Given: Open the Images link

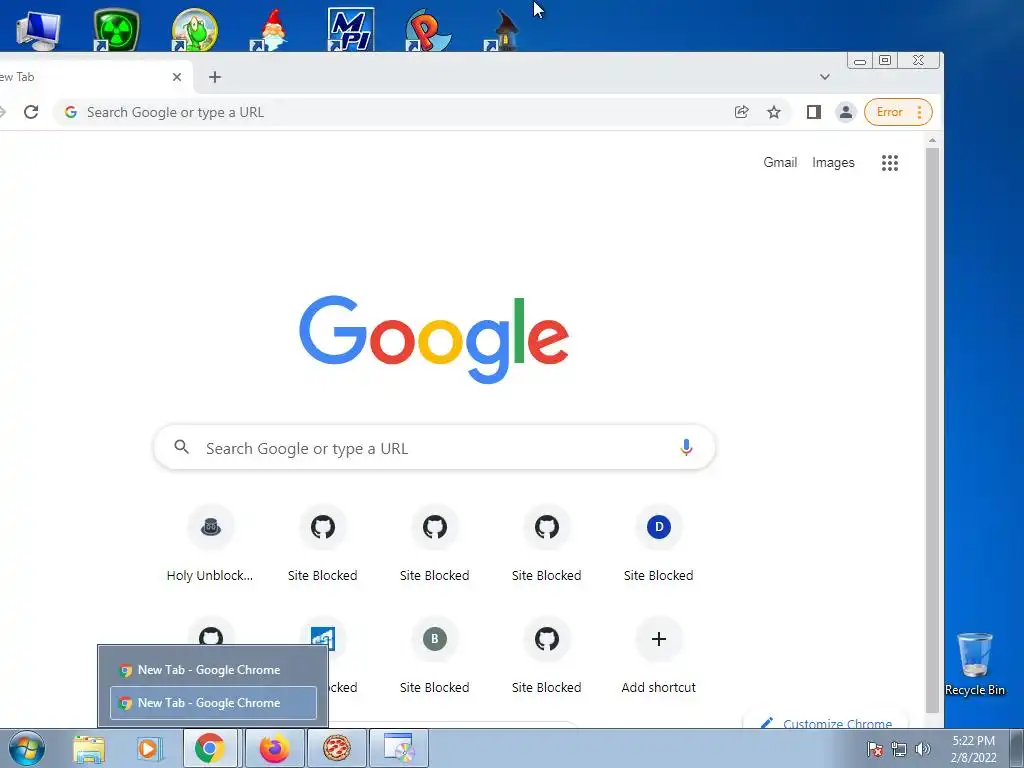Looking at the screenshot, I should (x=833, y=163).
